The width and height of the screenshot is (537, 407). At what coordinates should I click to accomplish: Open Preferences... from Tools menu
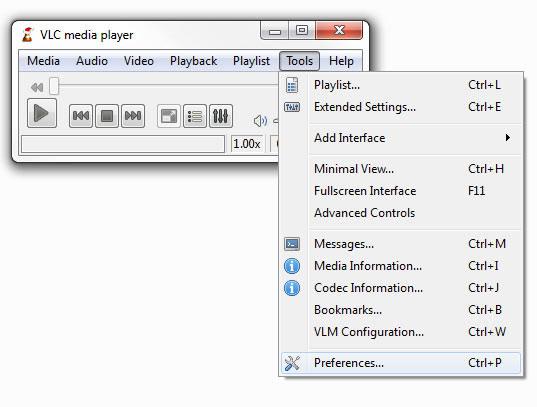coord(401,363)
